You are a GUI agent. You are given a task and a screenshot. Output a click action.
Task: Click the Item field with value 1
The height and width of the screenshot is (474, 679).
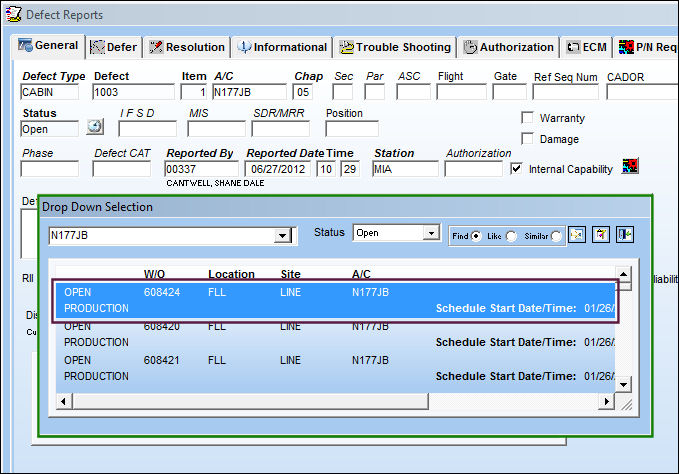point(194,92)
